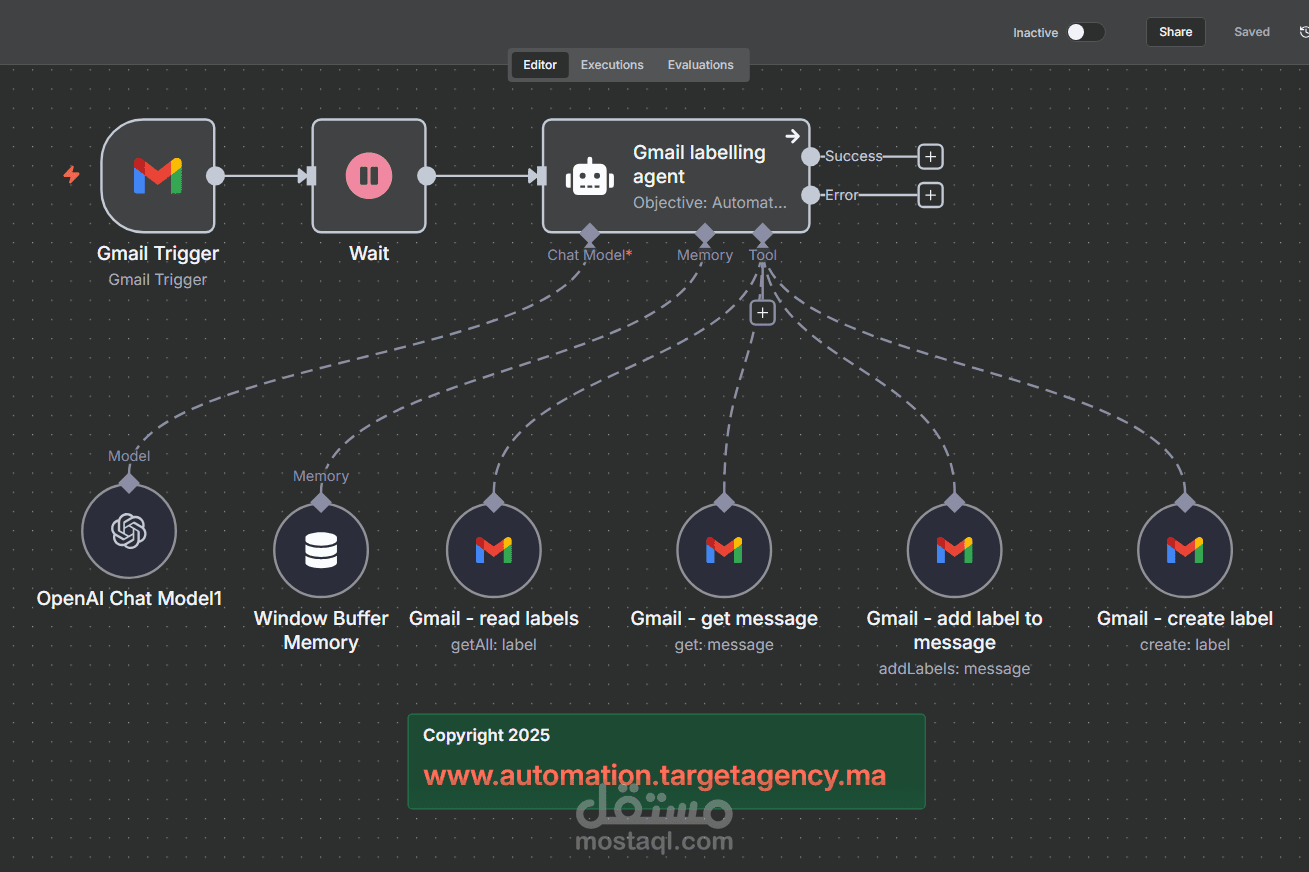Click the Success output connector dot

click(811, 157)
